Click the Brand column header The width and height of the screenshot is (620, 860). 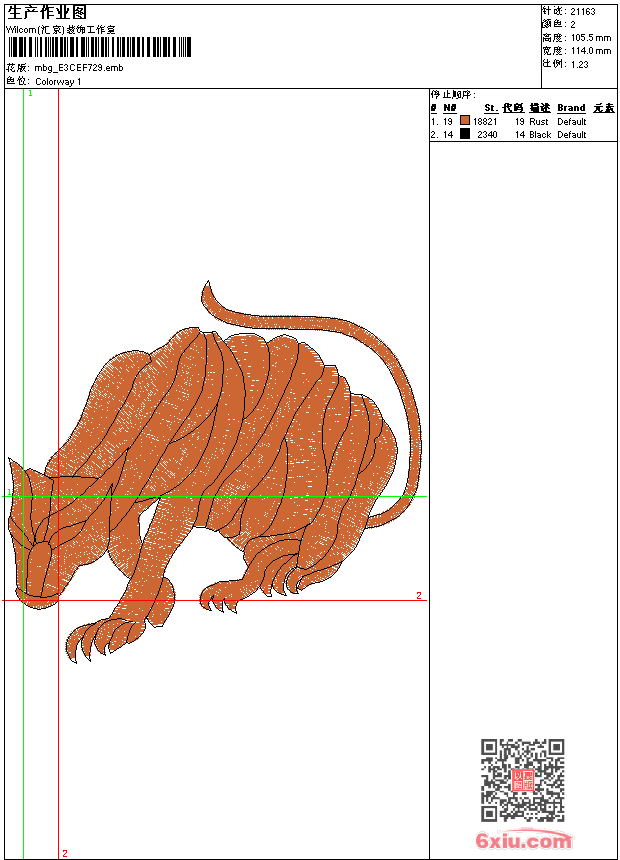[571, 108]
